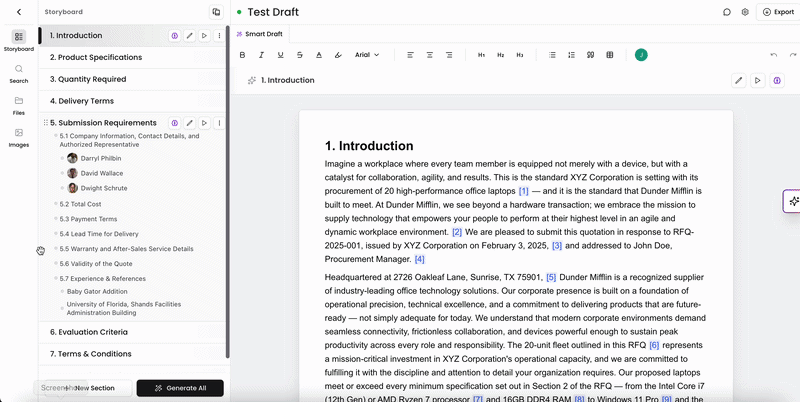
Task: Open the comments panel icon
Action: tap(727, 12)
